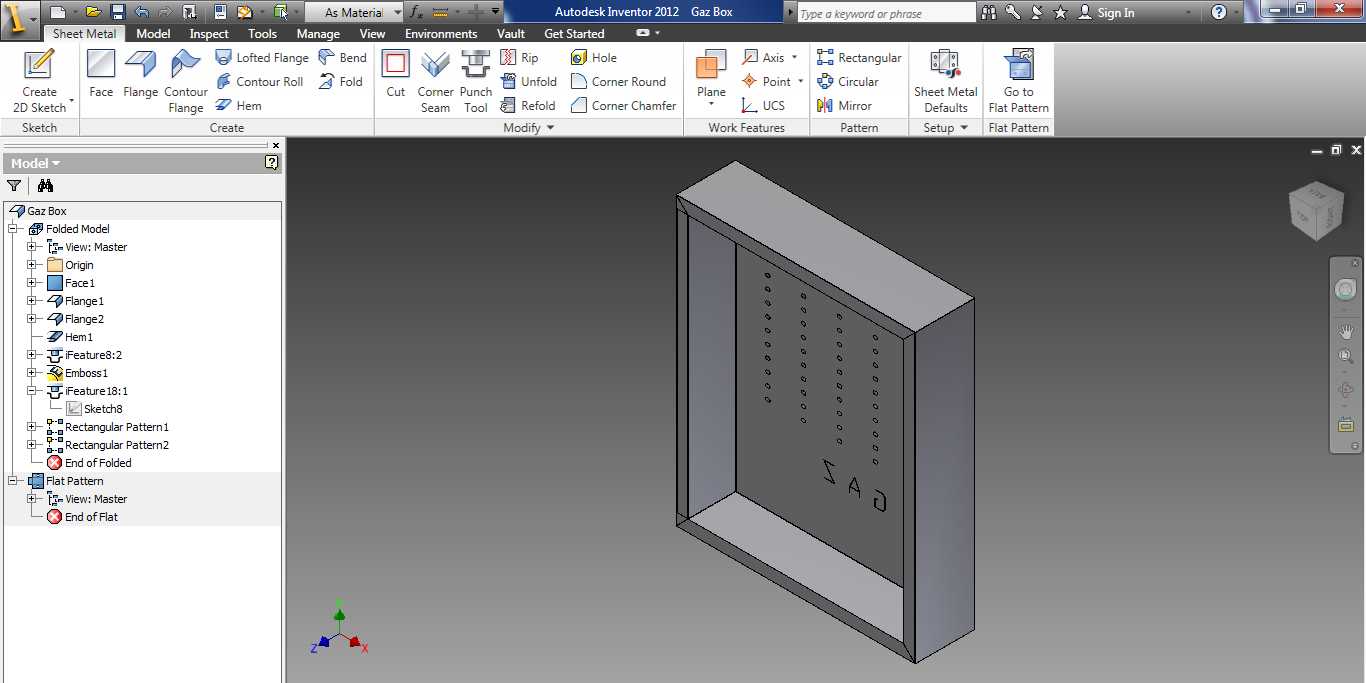The height and width of the screenshot is (683, 1366).
Task: Choose Corner Chamfer command
Action: pos(623,106)
